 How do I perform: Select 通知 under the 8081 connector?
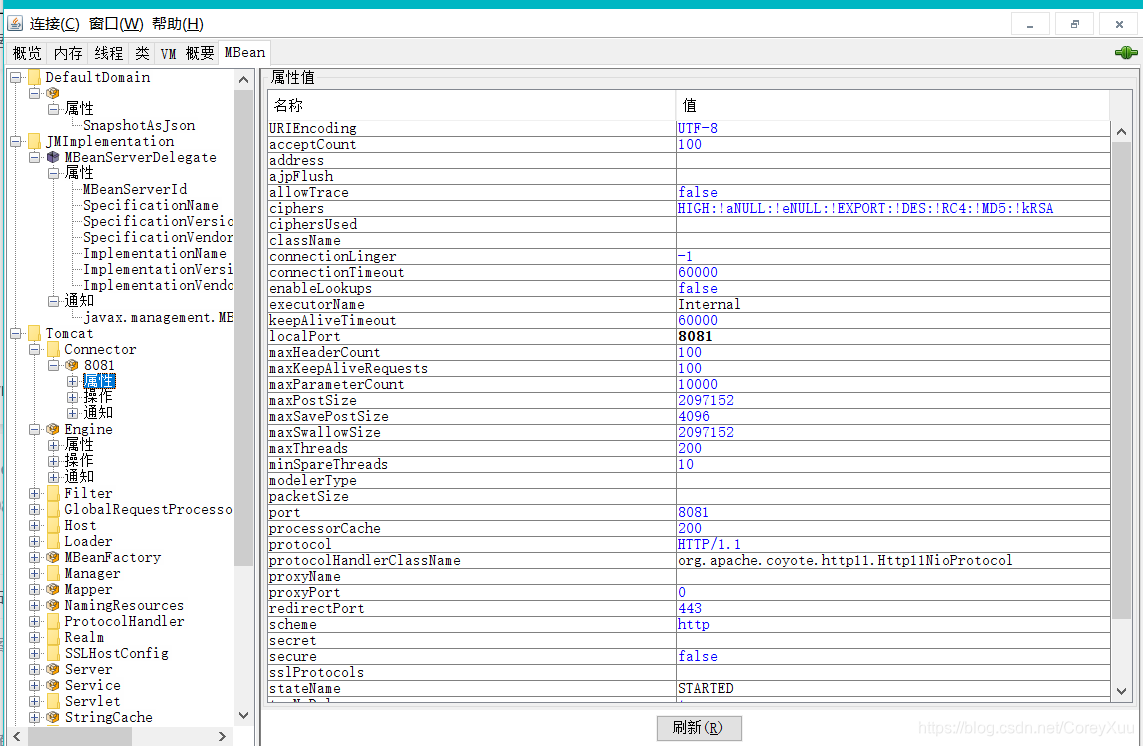tap(98, 413)
